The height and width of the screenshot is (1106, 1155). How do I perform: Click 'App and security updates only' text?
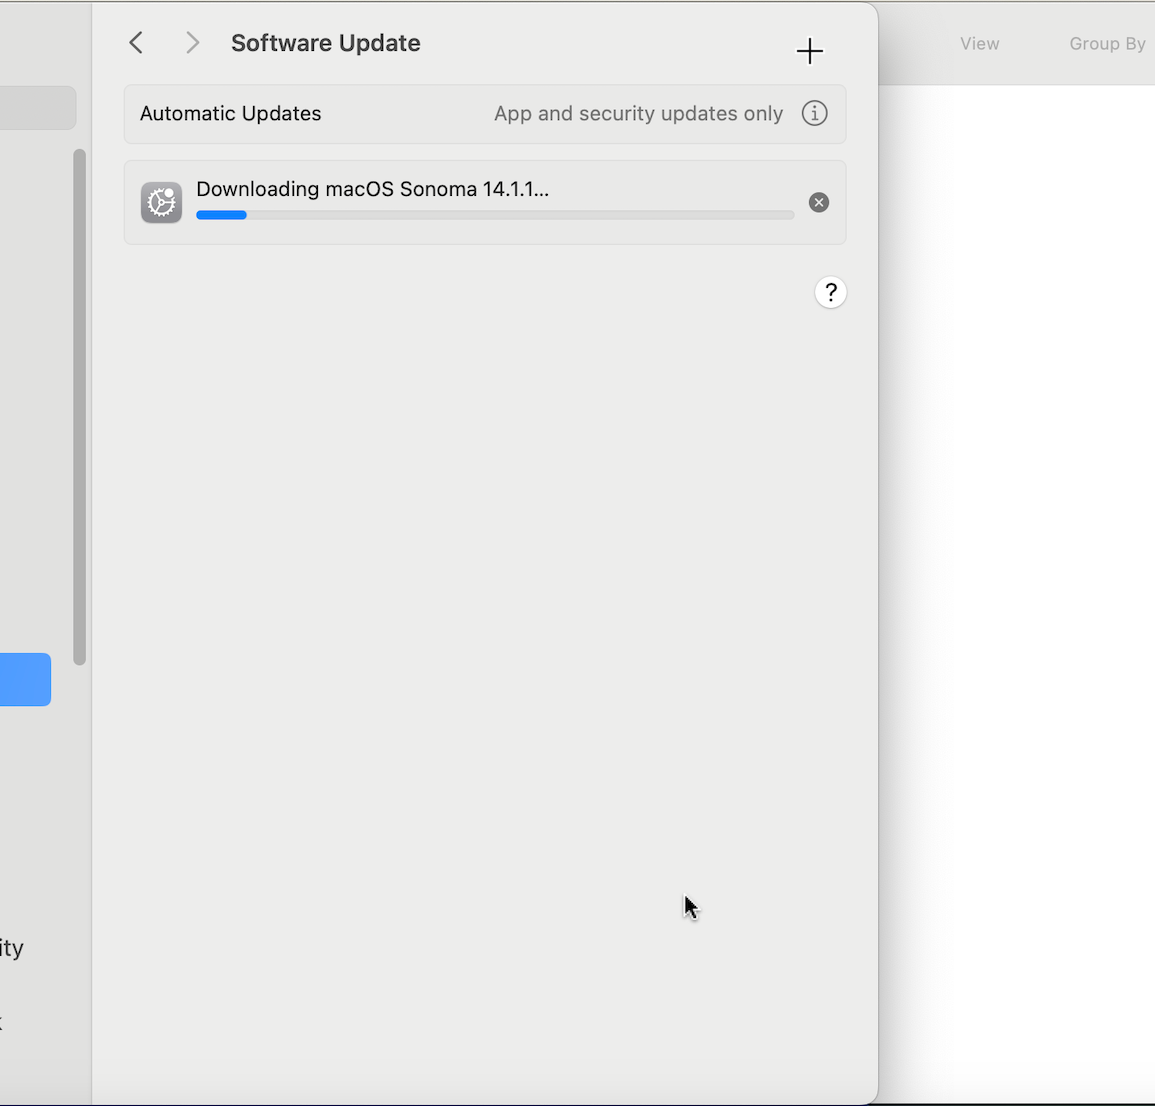pyautogui.click(x=638, y=113)
